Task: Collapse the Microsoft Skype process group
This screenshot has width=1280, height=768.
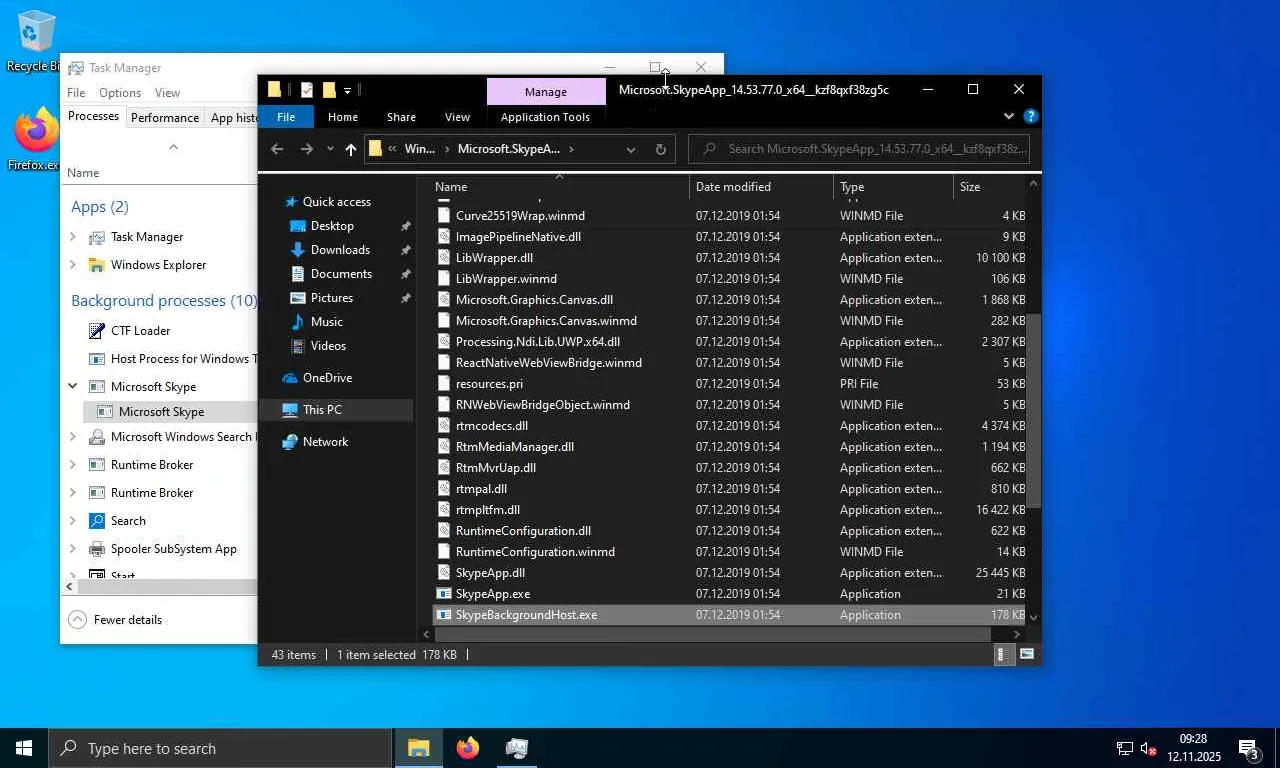Action: 73,386
